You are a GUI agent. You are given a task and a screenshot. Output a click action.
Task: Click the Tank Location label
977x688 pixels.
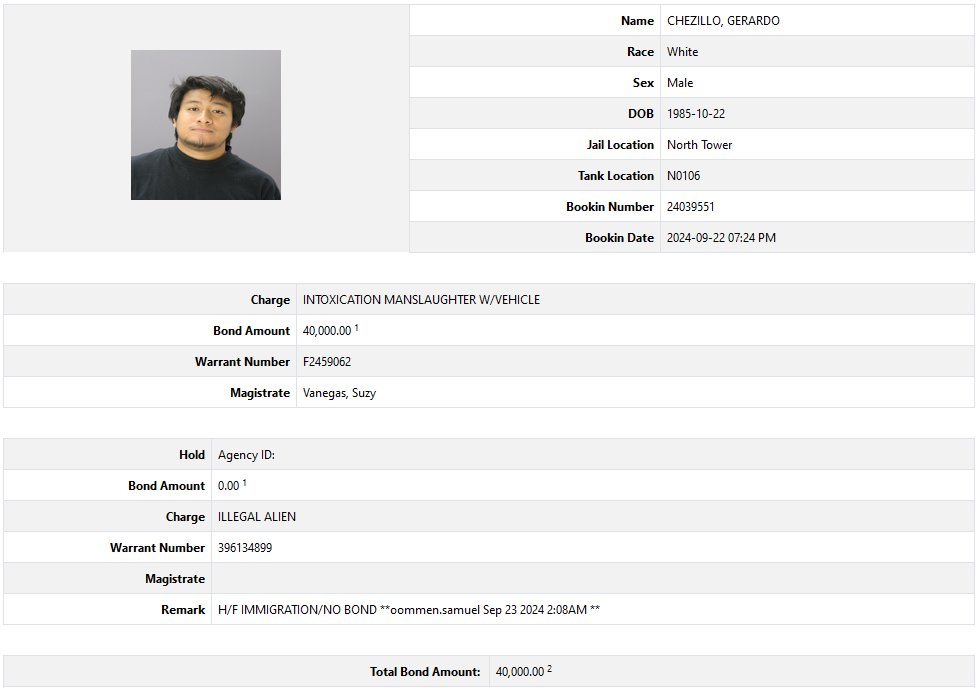pos(616,176)
